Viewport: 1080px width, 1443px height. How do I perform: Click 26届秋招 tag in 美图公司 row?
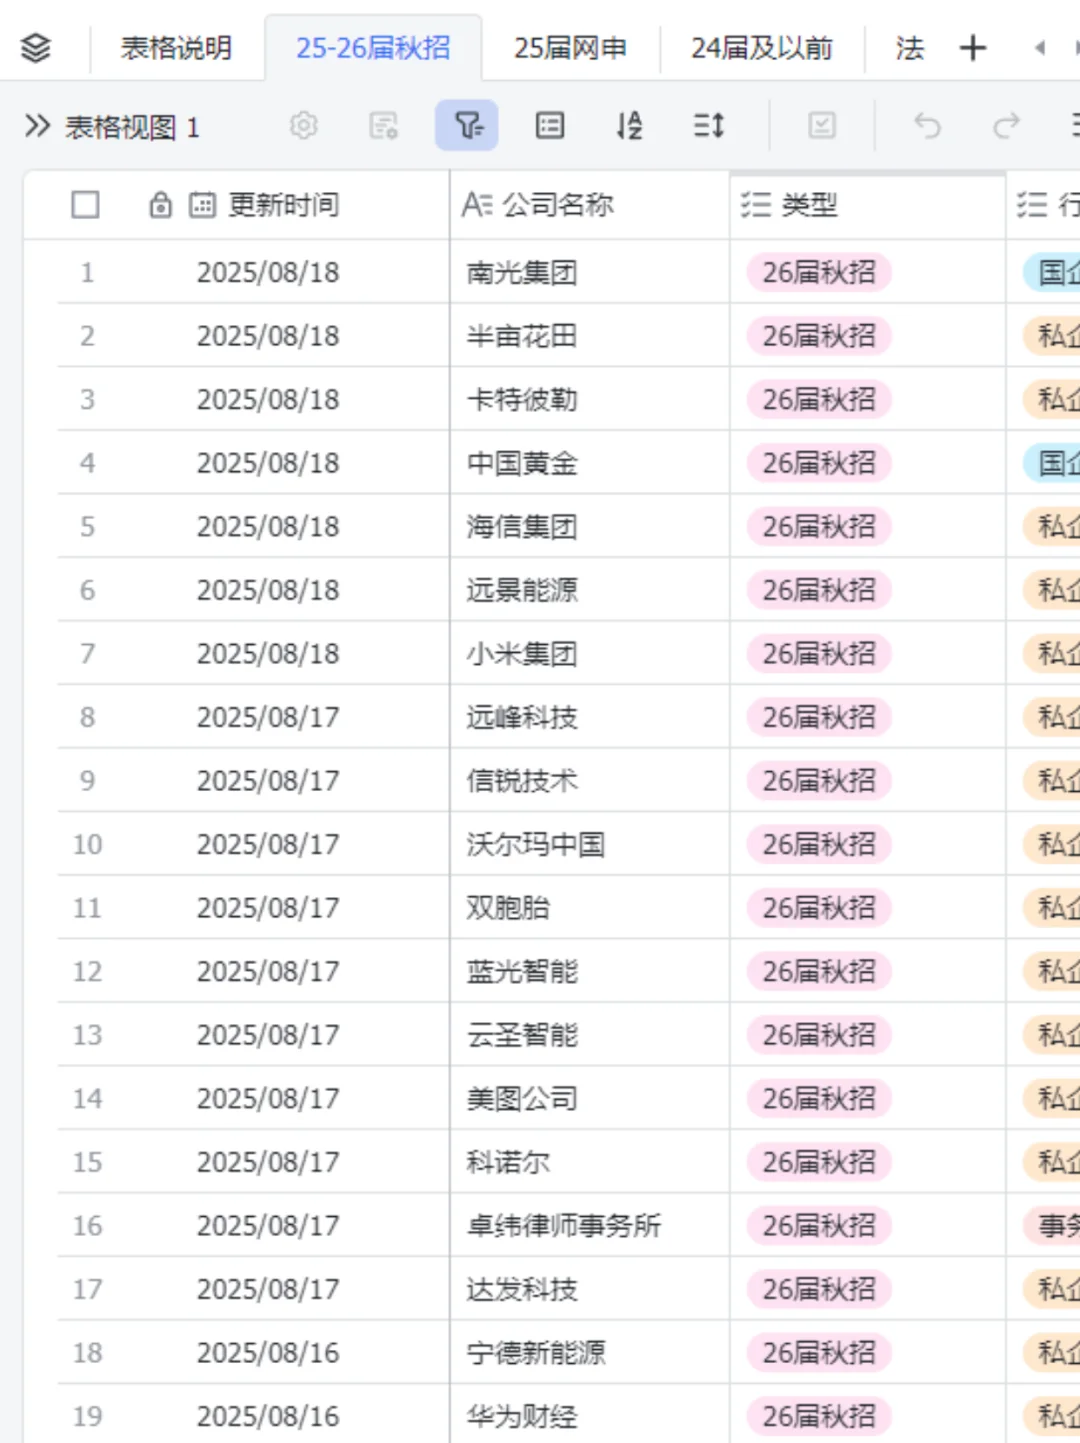819,1098
